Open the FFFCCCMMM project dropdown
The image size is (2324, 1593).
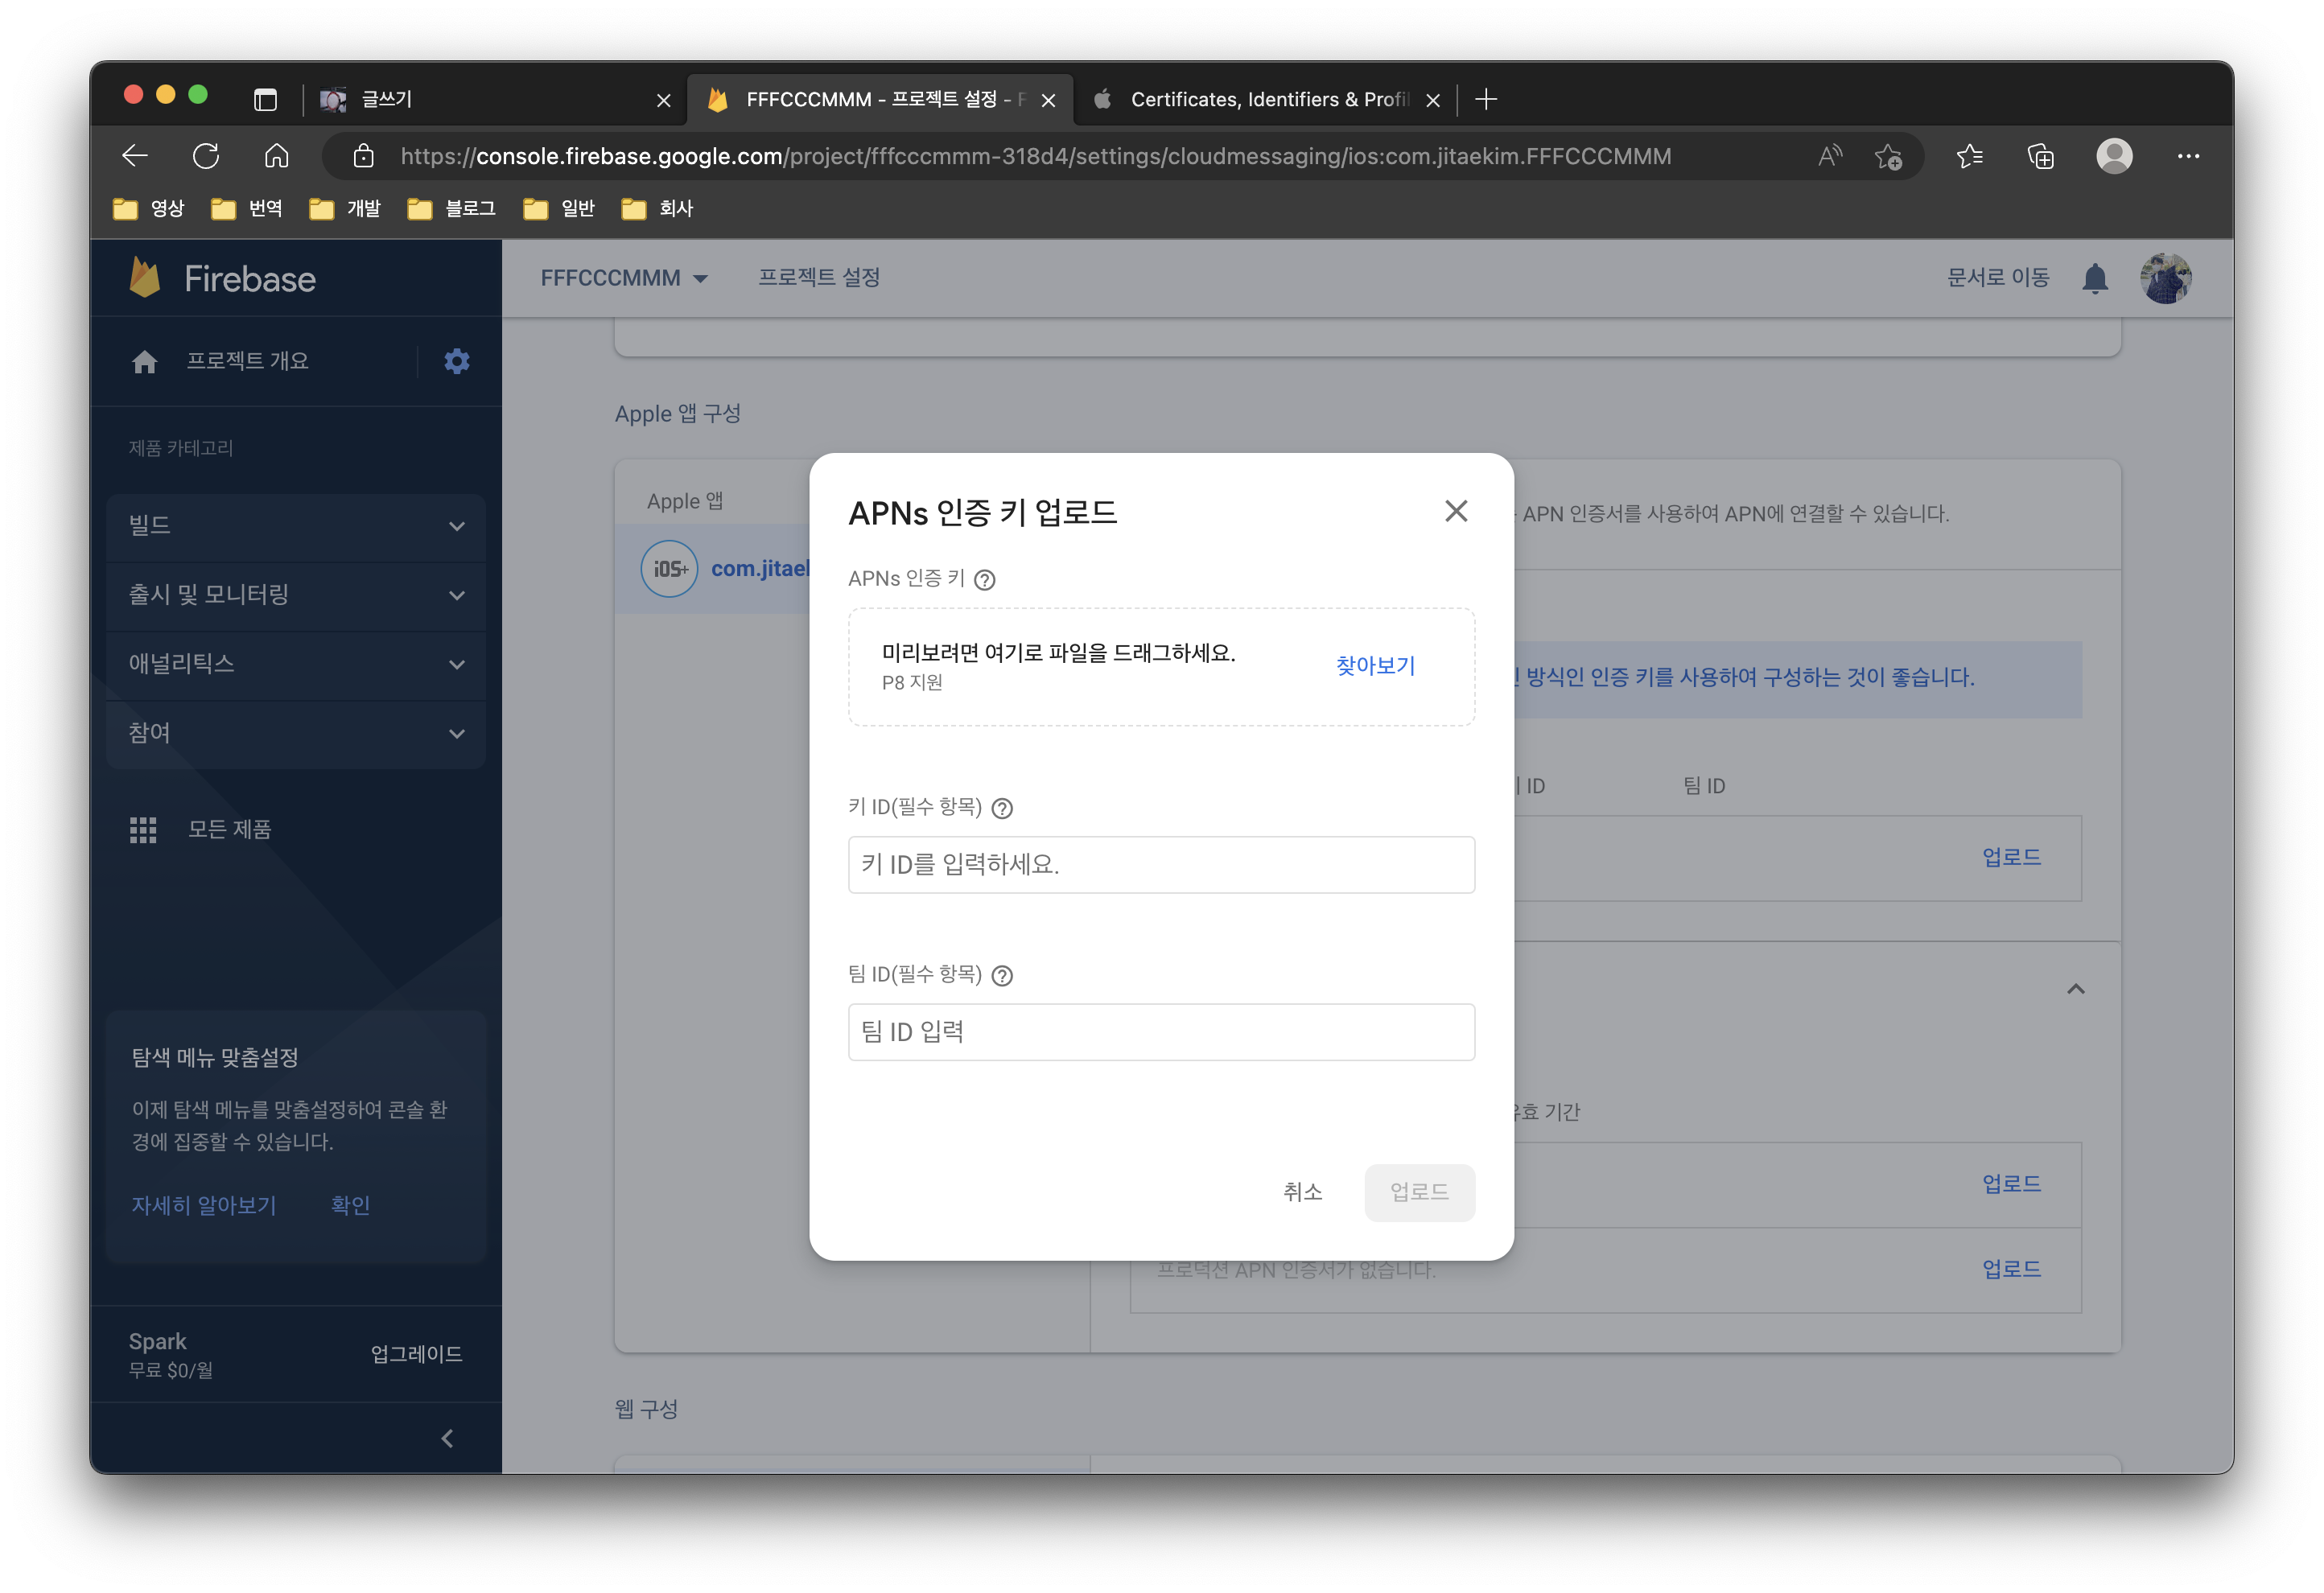624,278
